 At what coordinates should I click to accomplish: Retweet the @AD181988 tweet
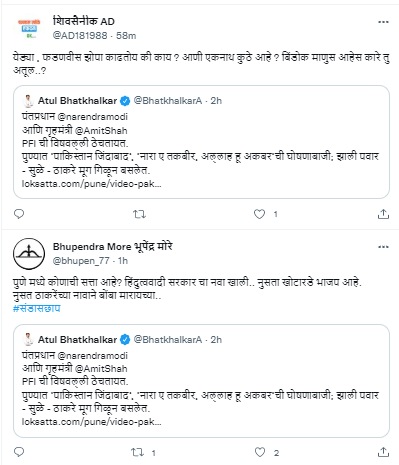[x=139, y=214]
